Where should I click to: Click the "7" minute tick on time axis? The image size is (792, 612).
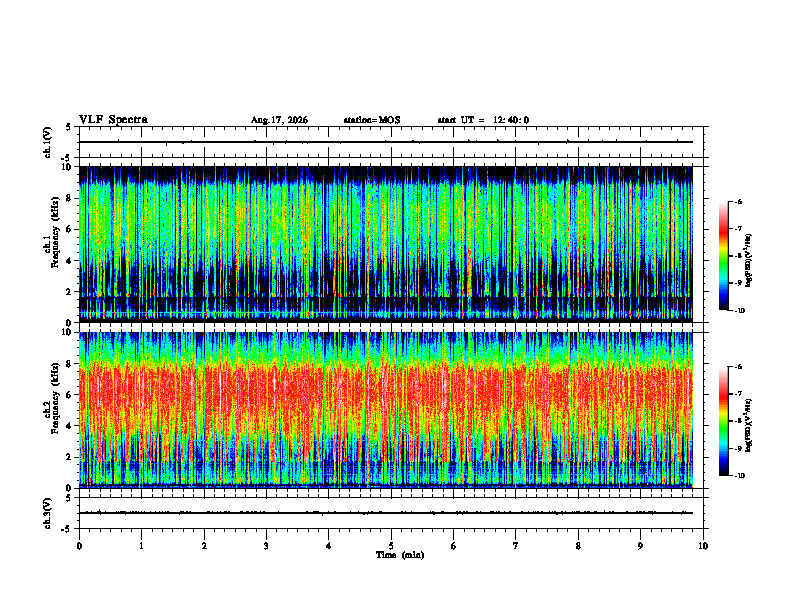[x=516, y=546]
